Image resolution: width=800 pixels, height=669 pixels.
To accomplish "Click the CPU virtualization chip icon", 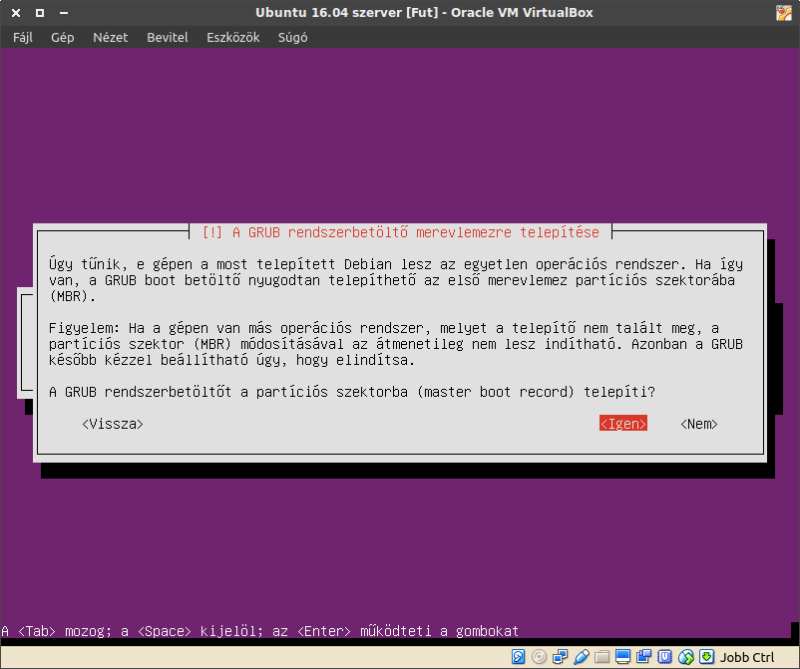I will click(664, 656).
